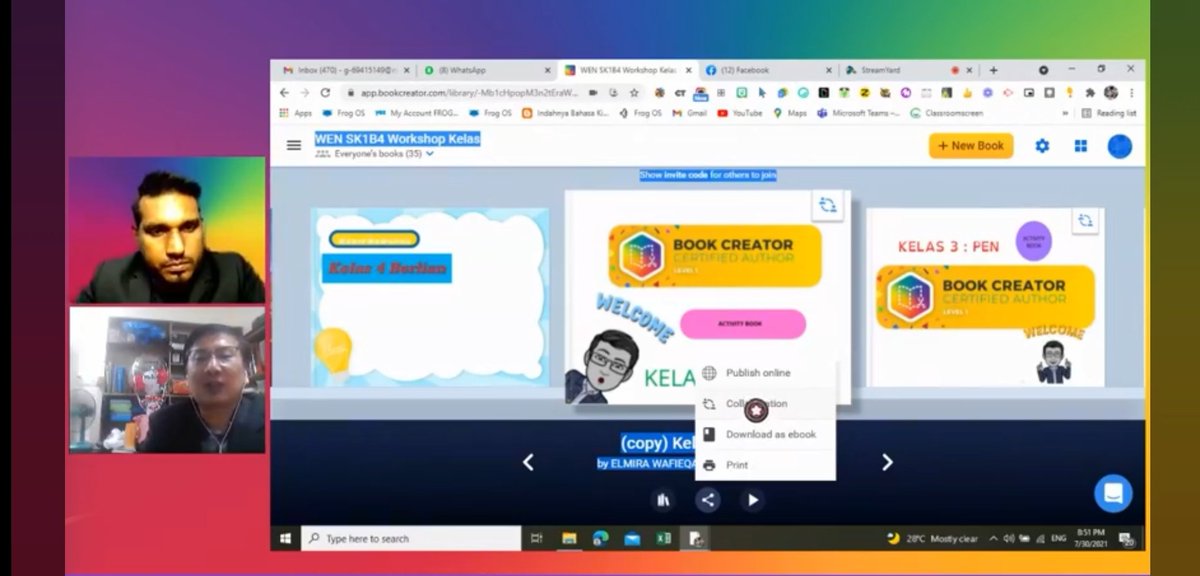This screenshot has height=576, width=1200.
Task: Go to next book with right arrow
Action: pyautogui.click(x=887, y=462)
